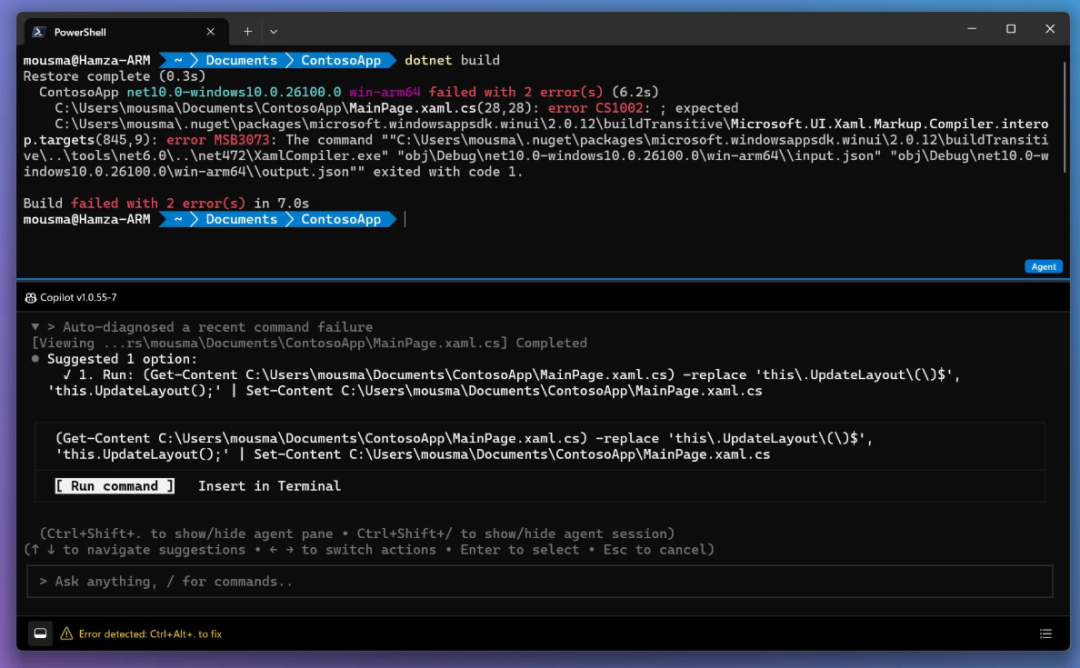Click the Viewing MainPage.xaml.cs Completed line
The image size is (1080, 668).
coord(309,343)
